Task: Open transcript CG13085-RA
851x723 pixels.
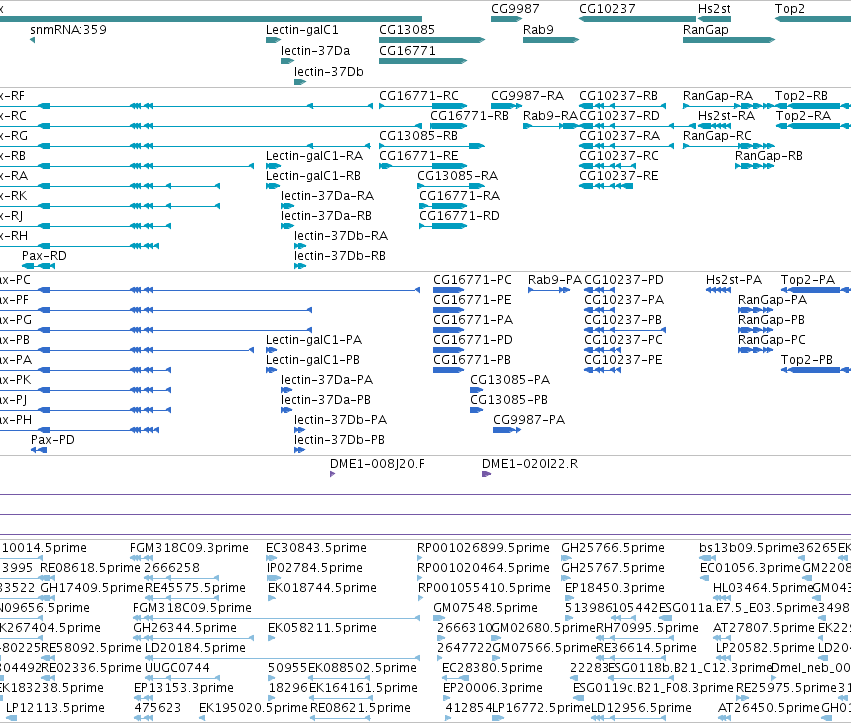Action: 450,186
